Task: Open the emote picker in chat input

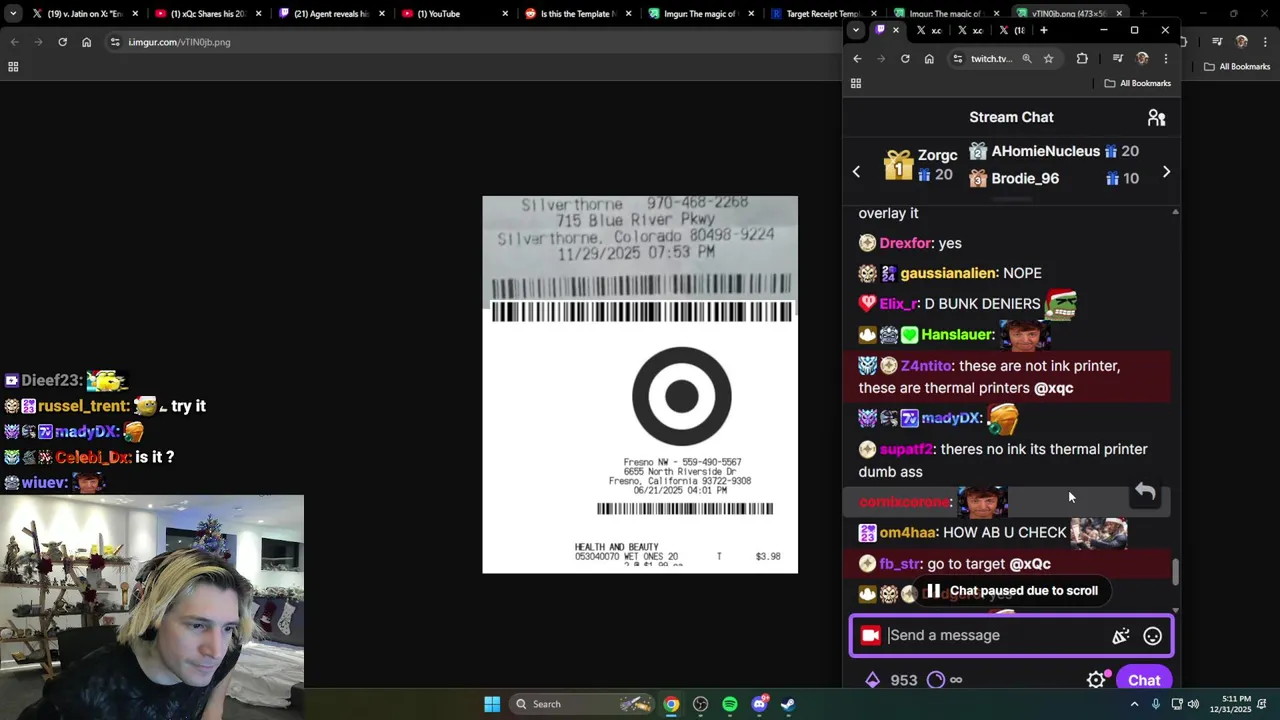Action: pos(1152,636)
